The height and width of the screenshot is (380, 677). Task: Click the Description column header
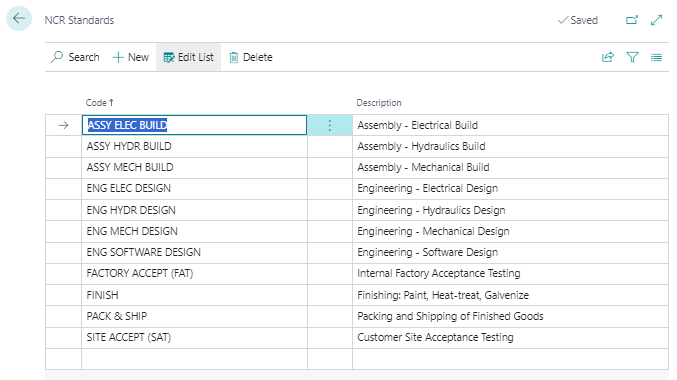click(379, 103)
